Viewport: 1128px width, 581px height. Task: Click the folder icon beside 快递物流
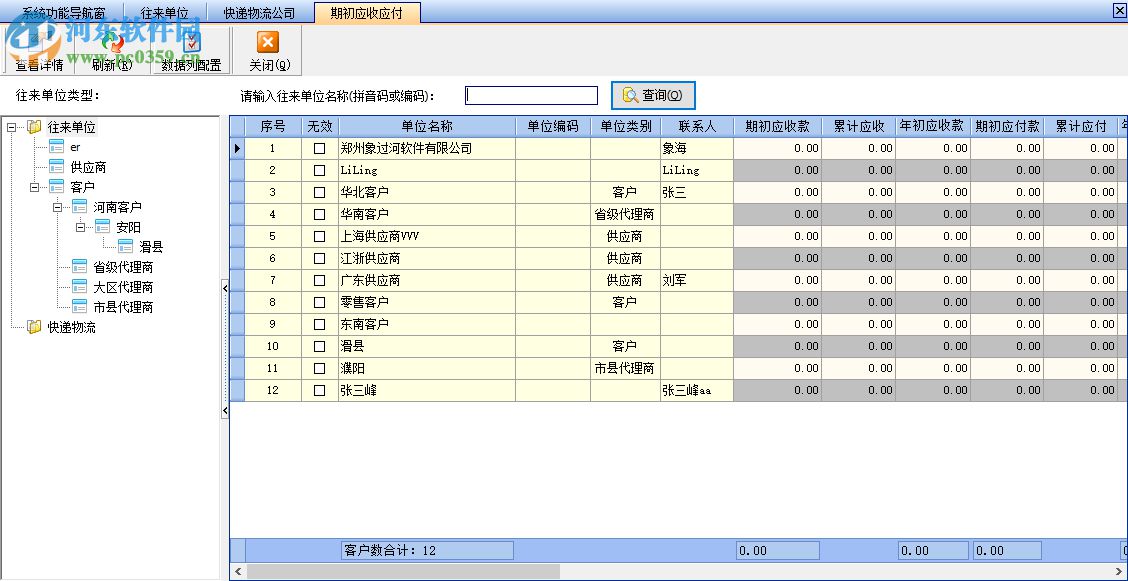(x=34, y=325)
